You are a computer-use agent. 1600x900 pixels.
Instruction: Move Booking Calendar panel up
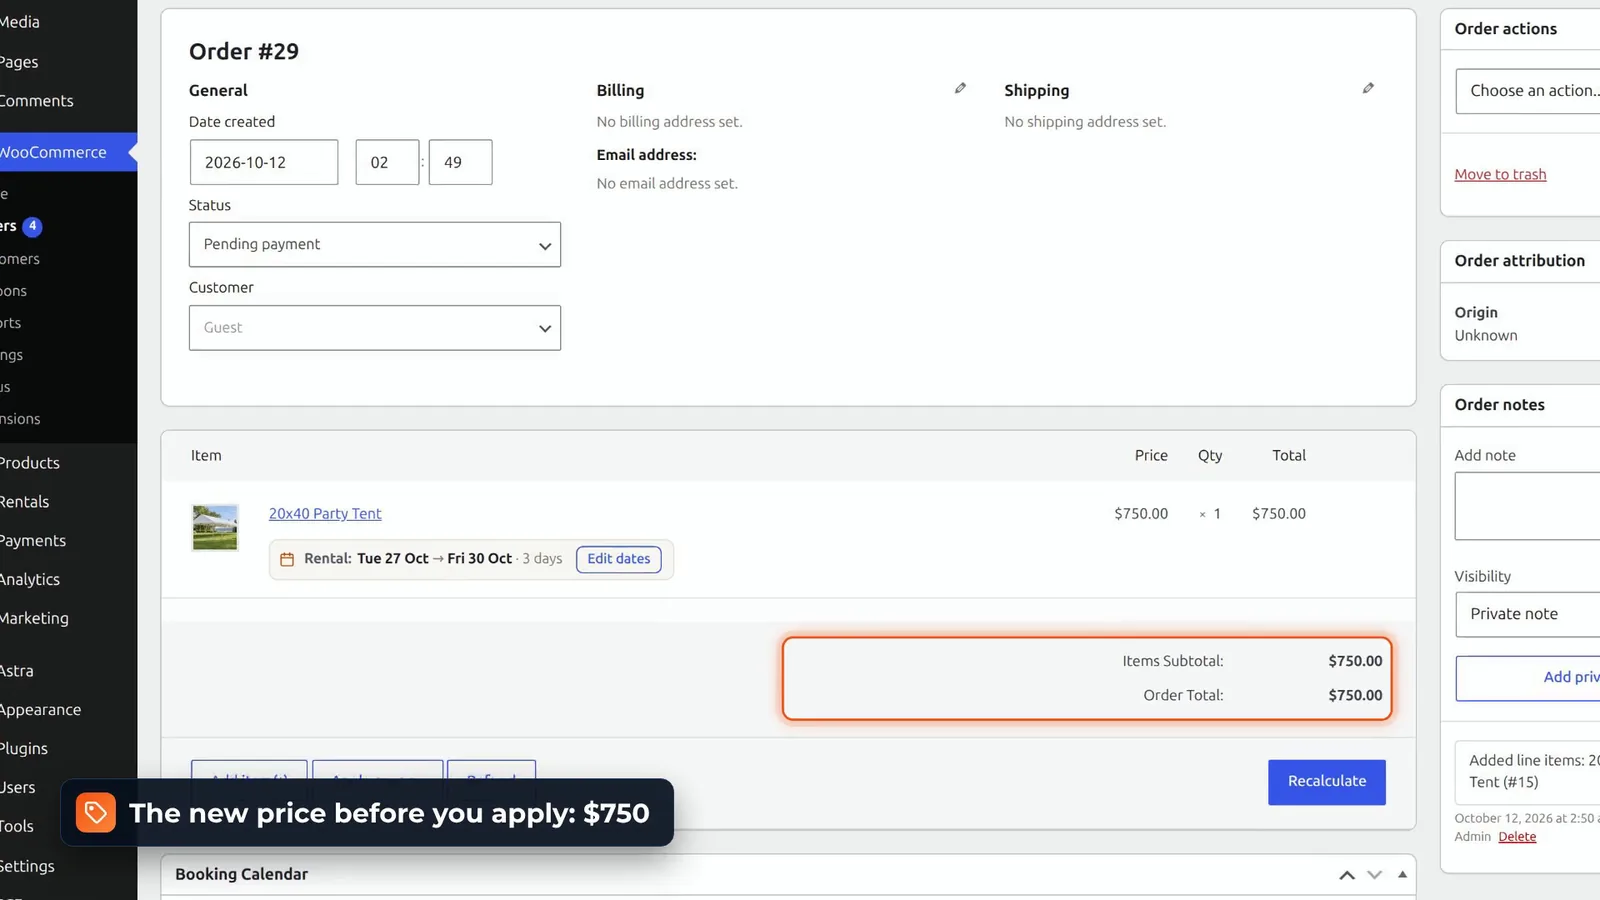pos(1347,875)
